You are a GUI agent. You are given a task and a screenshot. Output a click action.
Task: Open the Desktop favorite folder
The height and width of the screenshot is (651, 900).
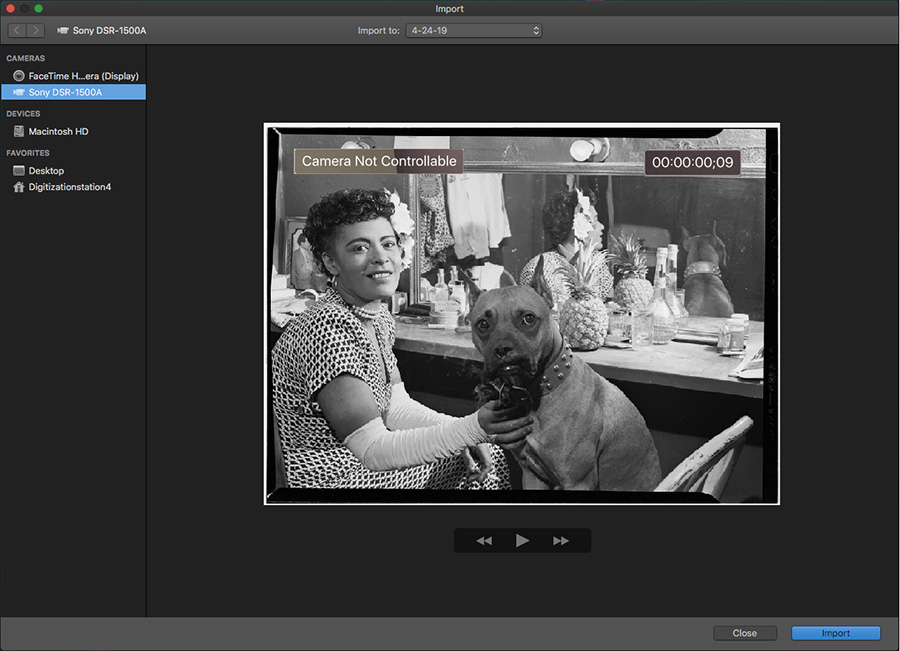[x=46, y=171]
